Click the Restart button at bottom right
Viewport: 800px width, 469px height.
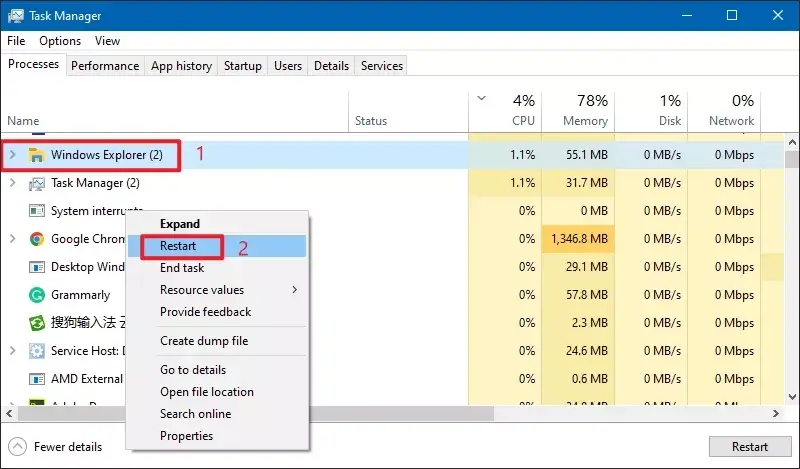point(749,447)
